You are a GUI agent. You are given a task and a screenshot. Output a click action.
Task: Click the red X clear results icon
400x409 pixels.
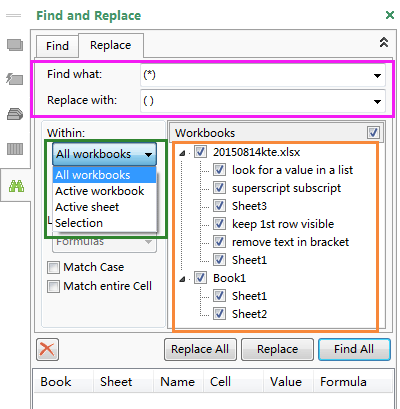(x=47, y=349)
